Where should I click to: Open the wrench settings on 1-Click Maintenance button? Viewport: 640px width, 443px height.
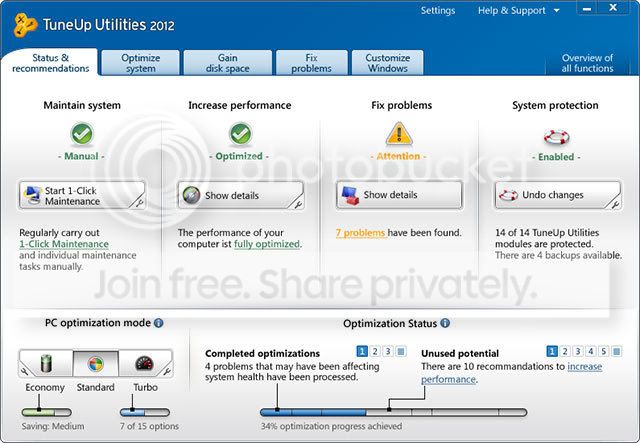pos(139,202)
